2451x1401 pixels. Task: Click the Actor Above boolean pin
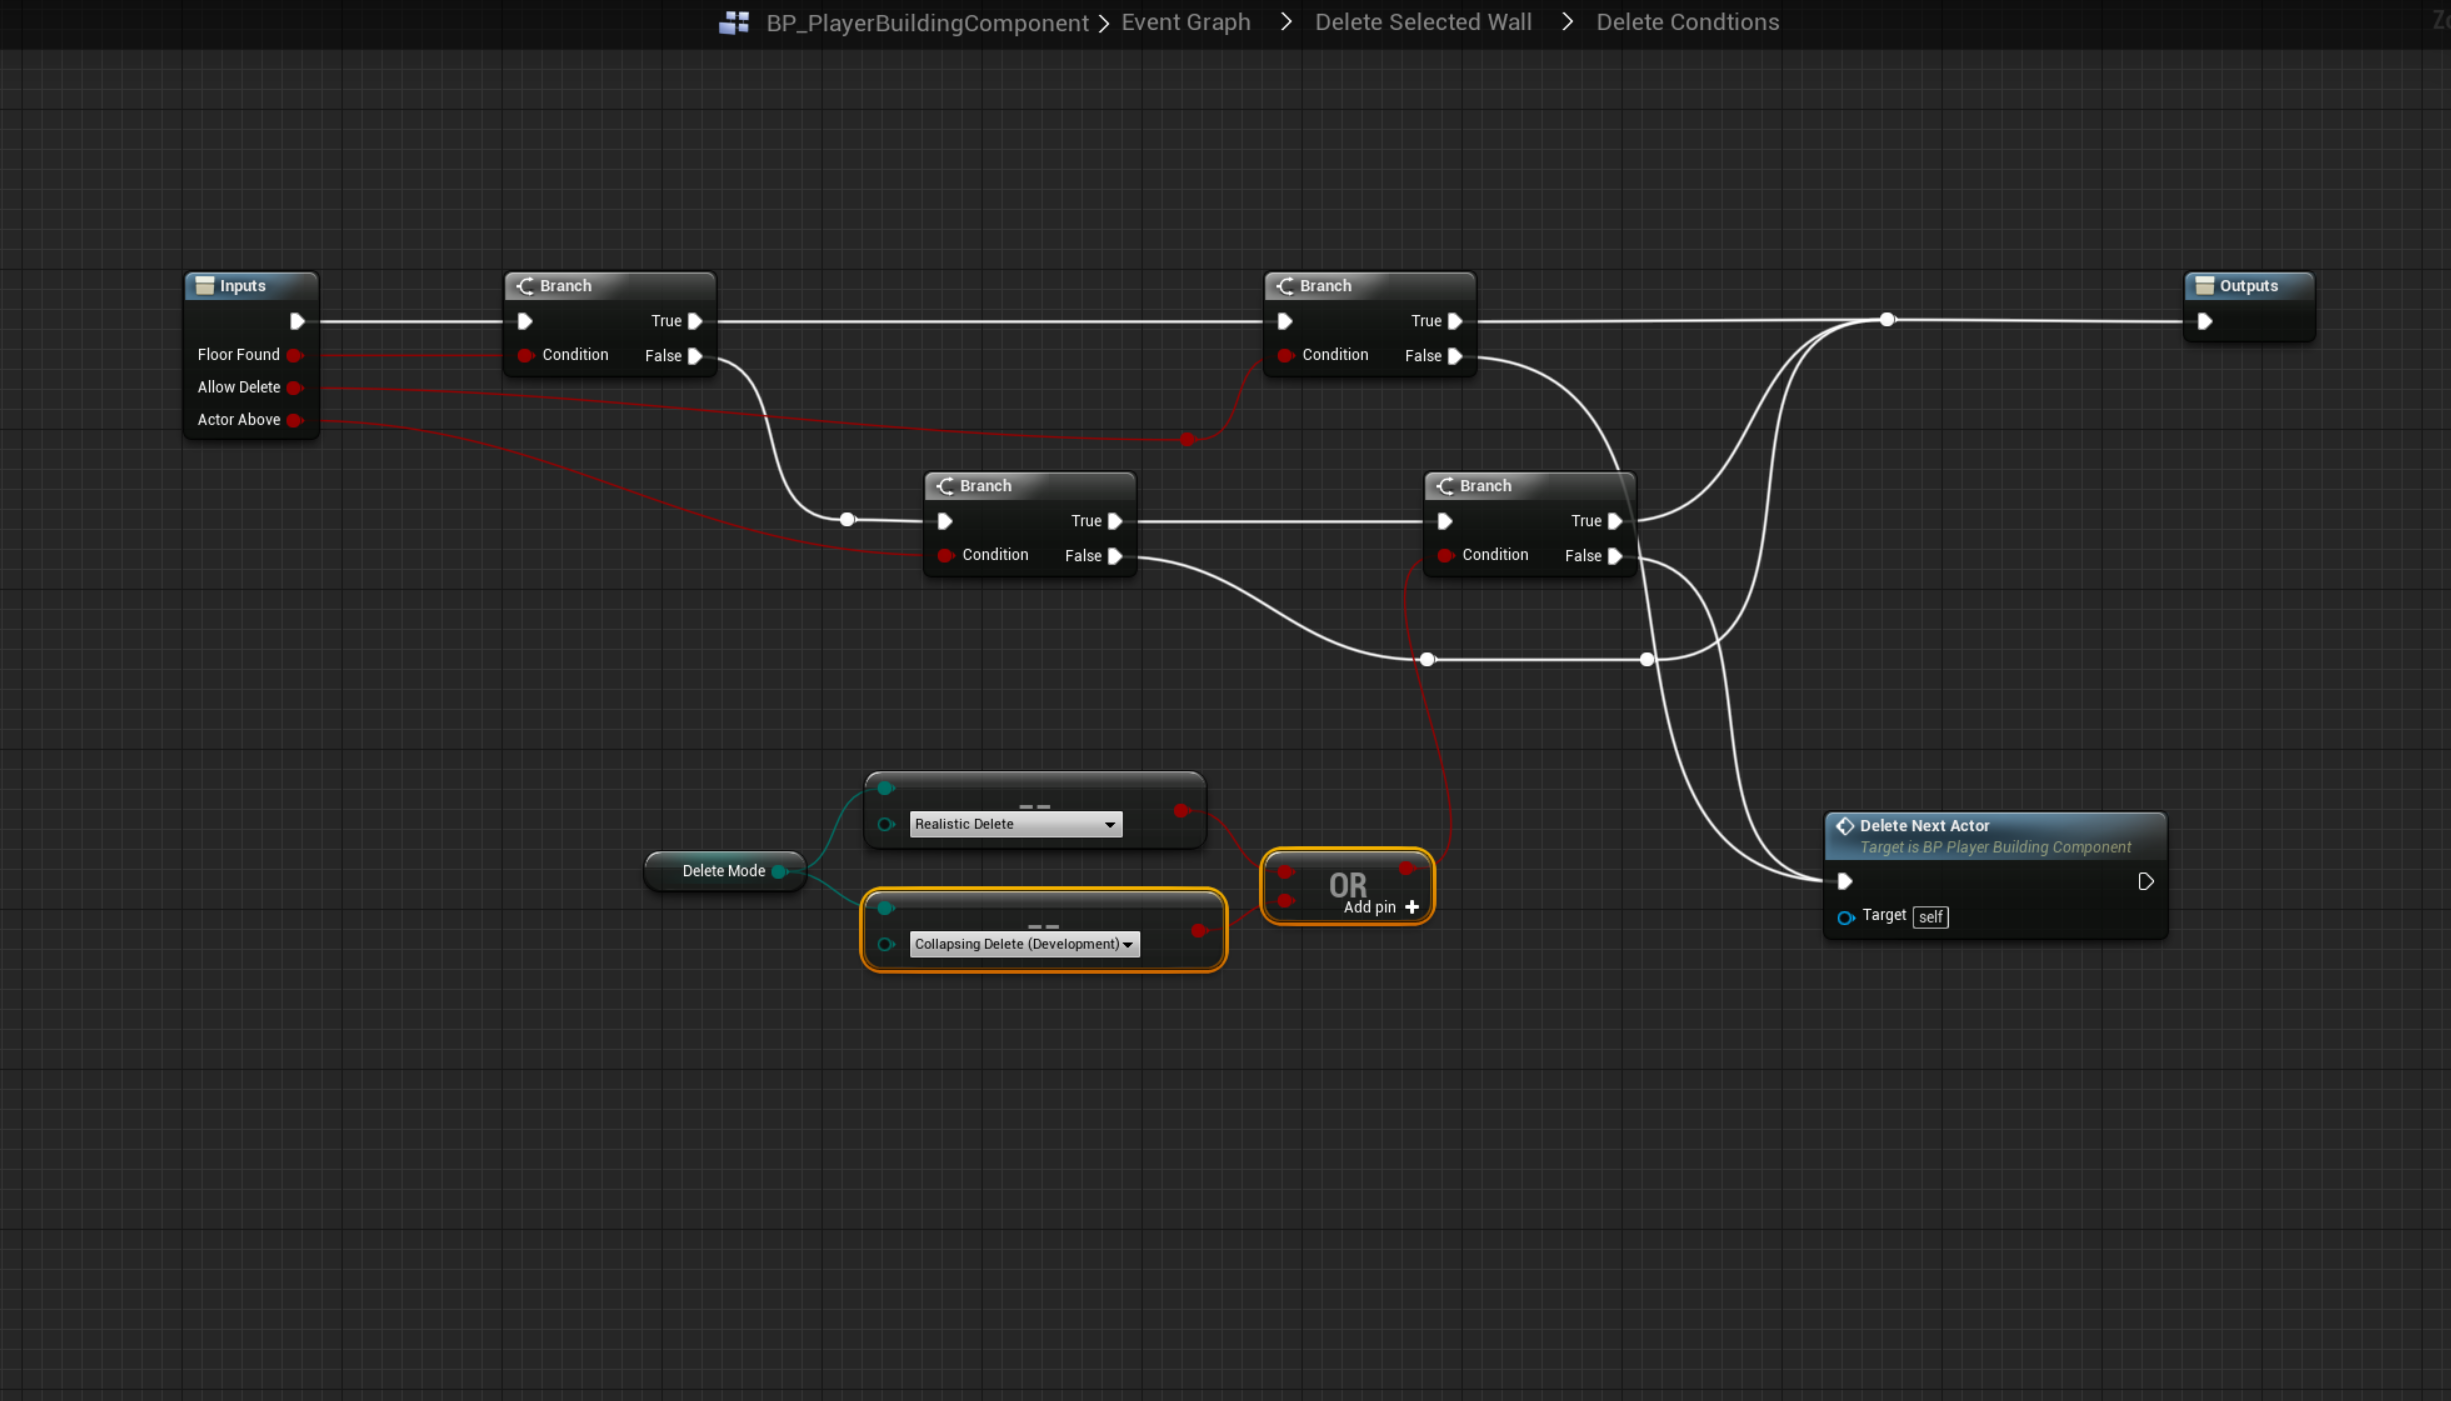(x=295, y=420)
